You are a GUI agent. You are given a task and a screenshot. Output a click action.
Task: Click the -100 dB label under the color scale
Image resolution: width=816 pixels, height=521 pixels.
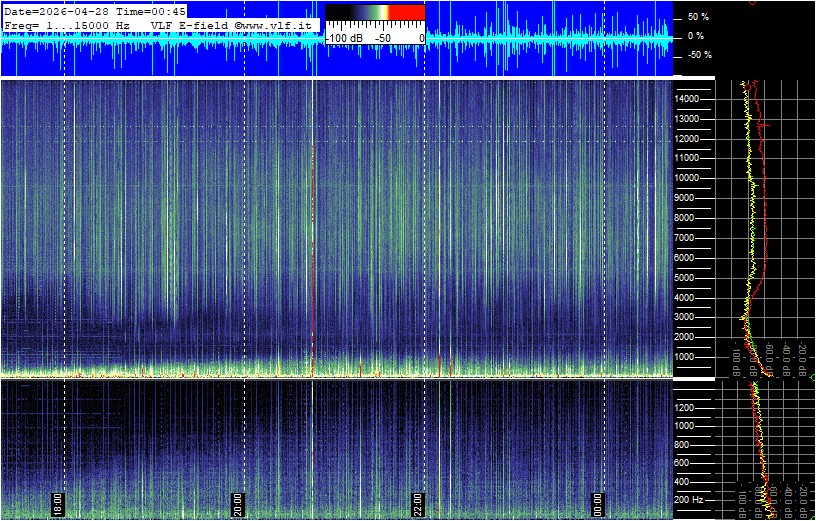pos(345,39)
